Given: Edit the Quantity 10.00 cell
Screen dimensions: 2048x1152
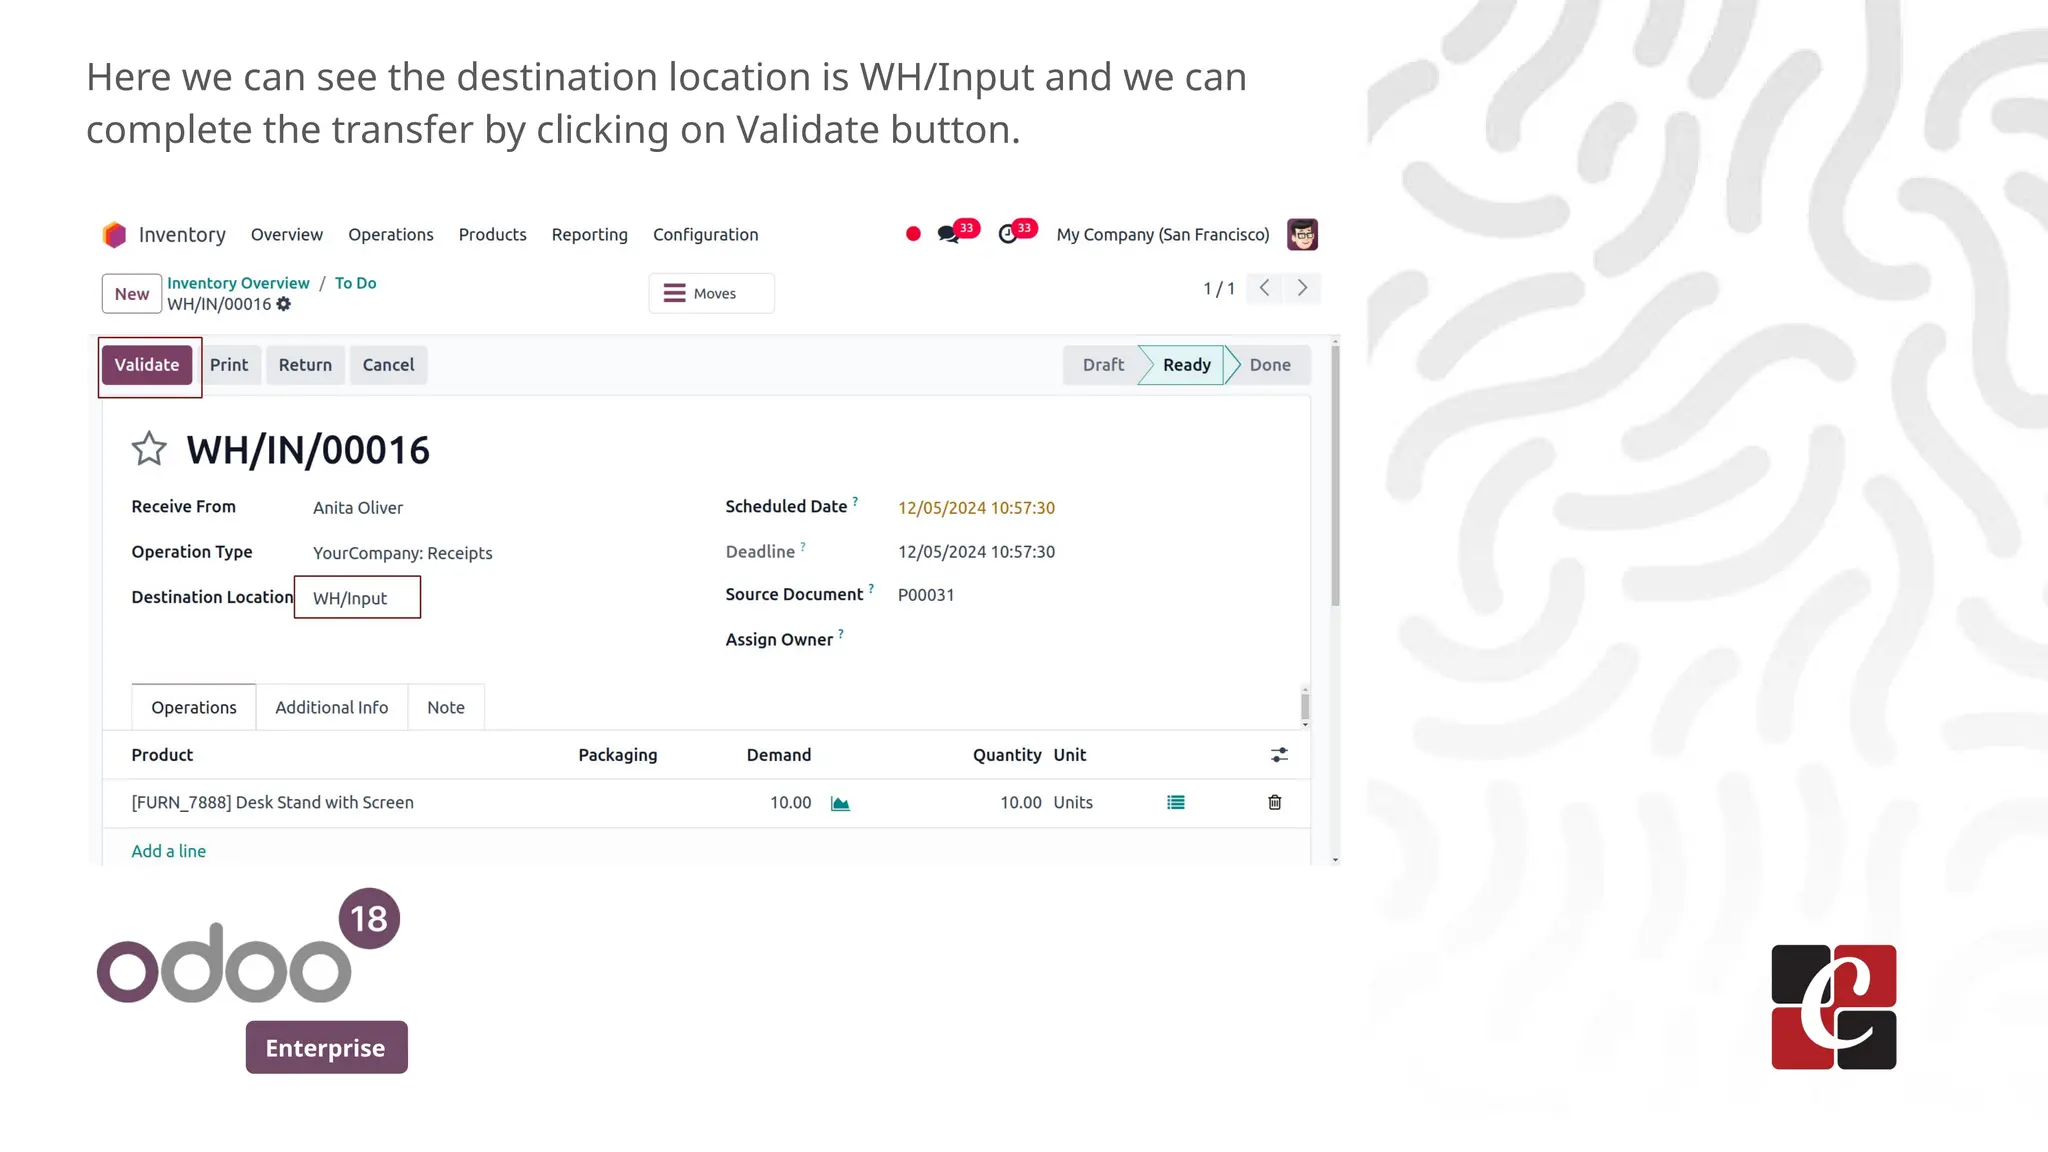Looking at the screenshot, I should tap(1020, 802).
